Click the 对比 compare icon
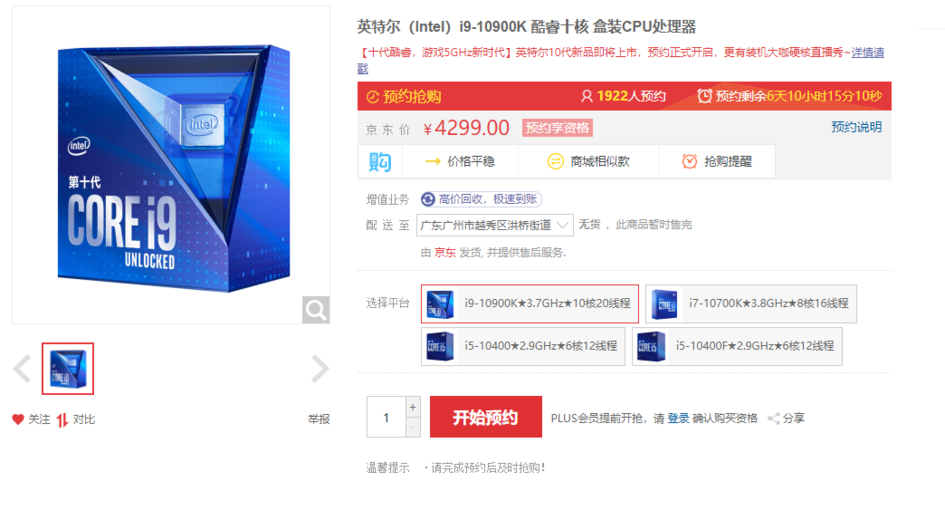Viewport: 945px width, 520px height. 62,420
